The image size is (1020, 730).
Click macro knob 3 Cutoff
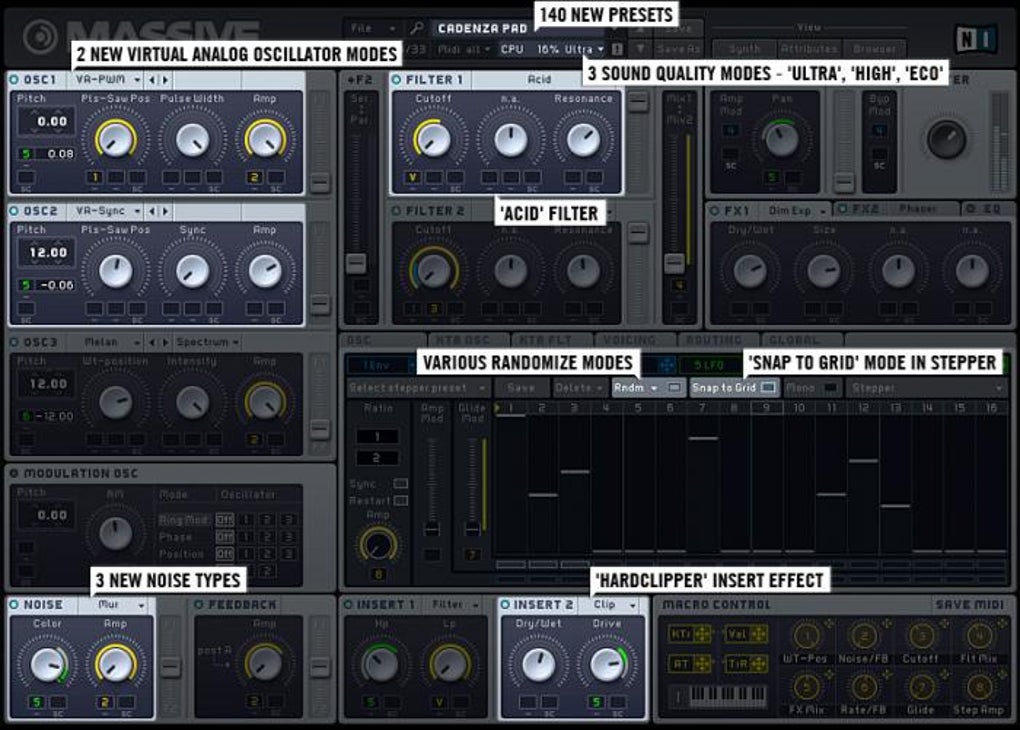click(921, 636)
